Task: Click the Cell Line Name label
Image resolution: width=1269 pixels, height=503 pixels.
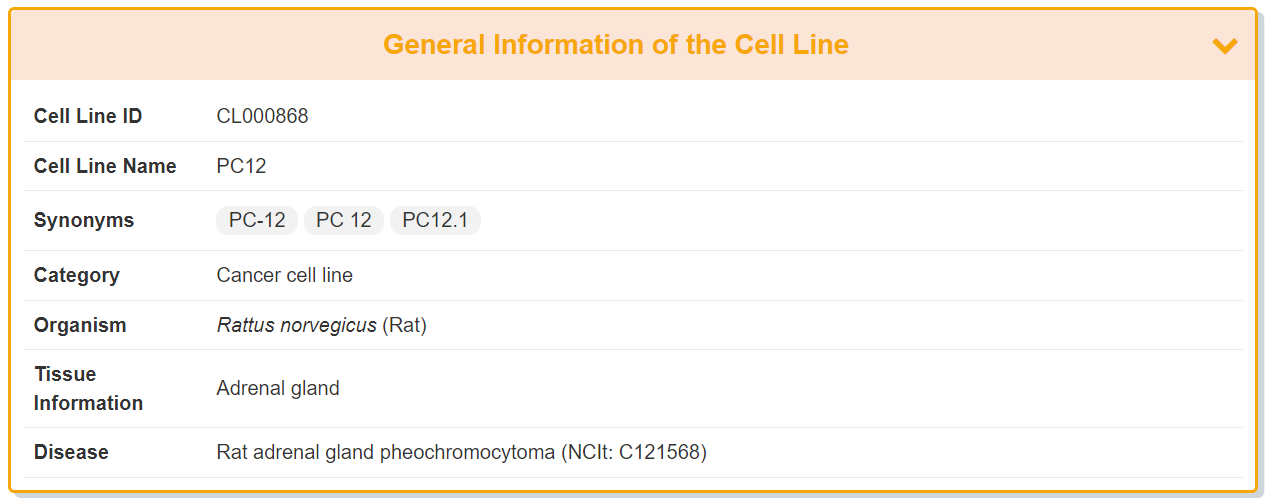Action: (x=105, y=166)
